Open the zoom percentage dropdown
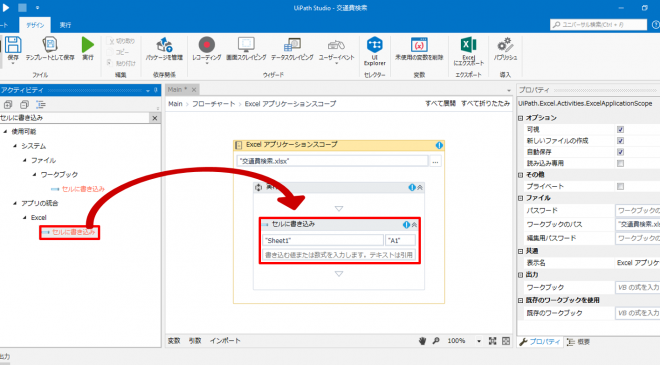Screen dimensions: 660x365 [479, 341]
